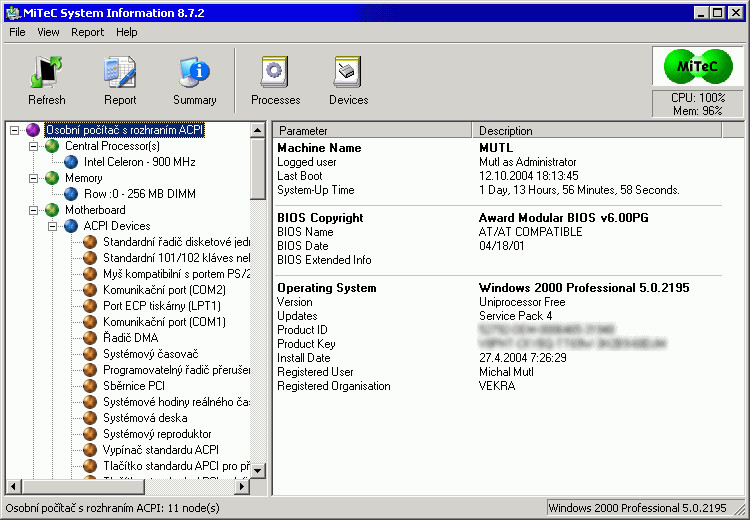The width and height of the screenshot is (750, 520).
Task: Open the Processes toolbar icon
Action: point(275,72)
